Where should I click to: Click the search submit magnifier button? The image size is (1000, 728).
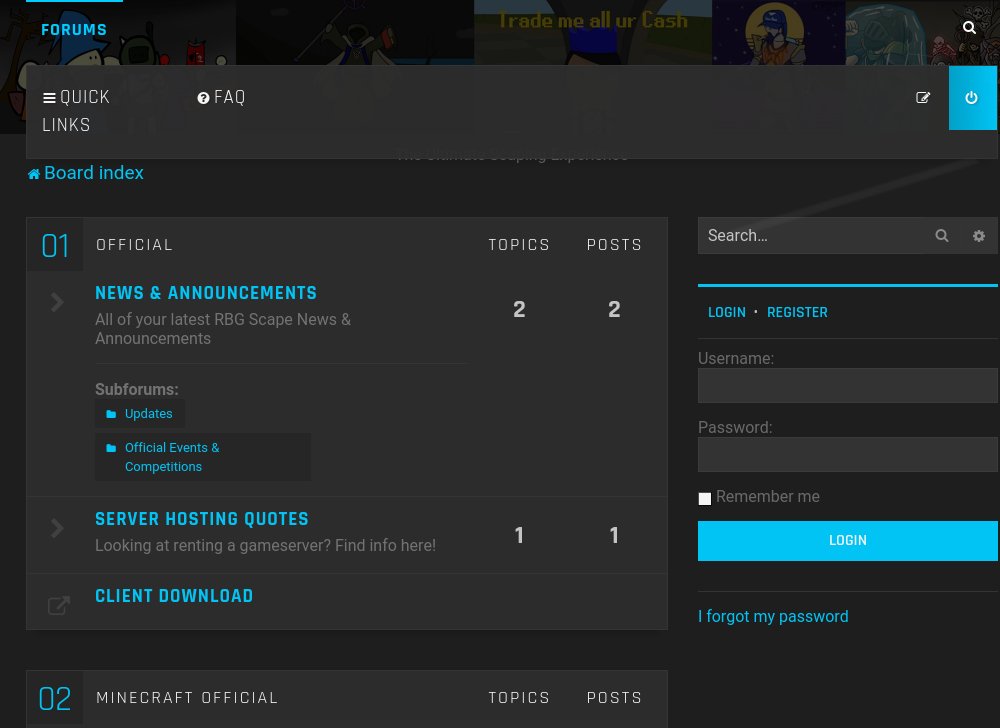pos(942,236)
